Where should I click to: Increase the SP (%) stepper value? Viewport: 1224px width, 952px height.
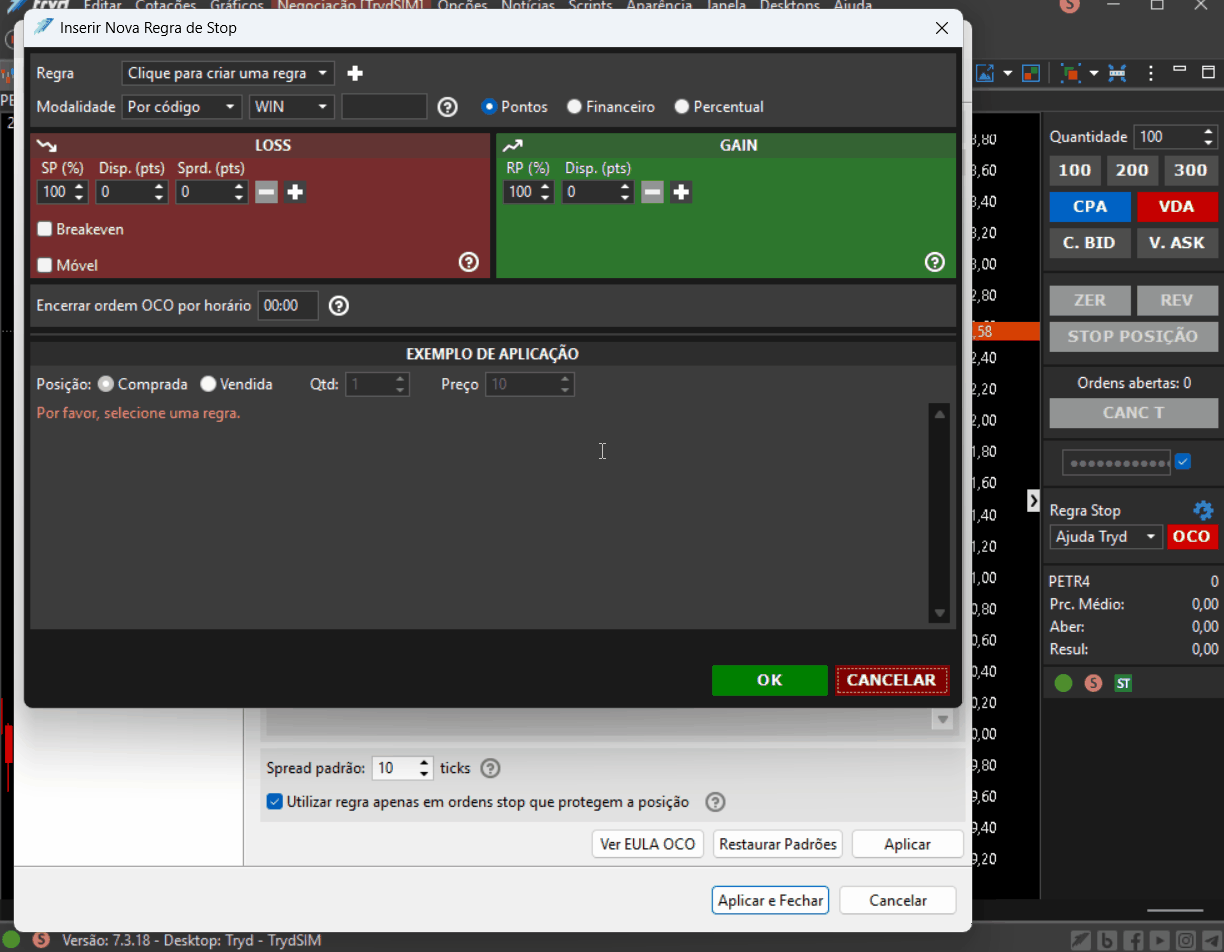tap(79, 187)
